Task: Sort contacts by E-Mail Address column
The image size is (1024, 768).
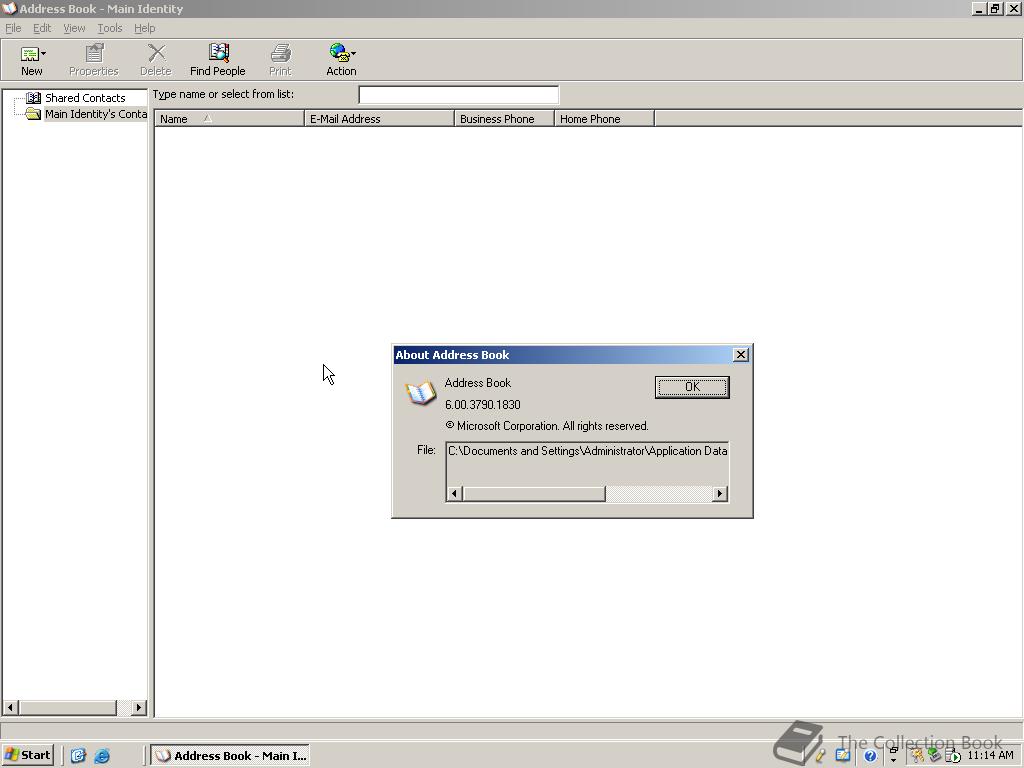Action: click(x=379, y=119)
